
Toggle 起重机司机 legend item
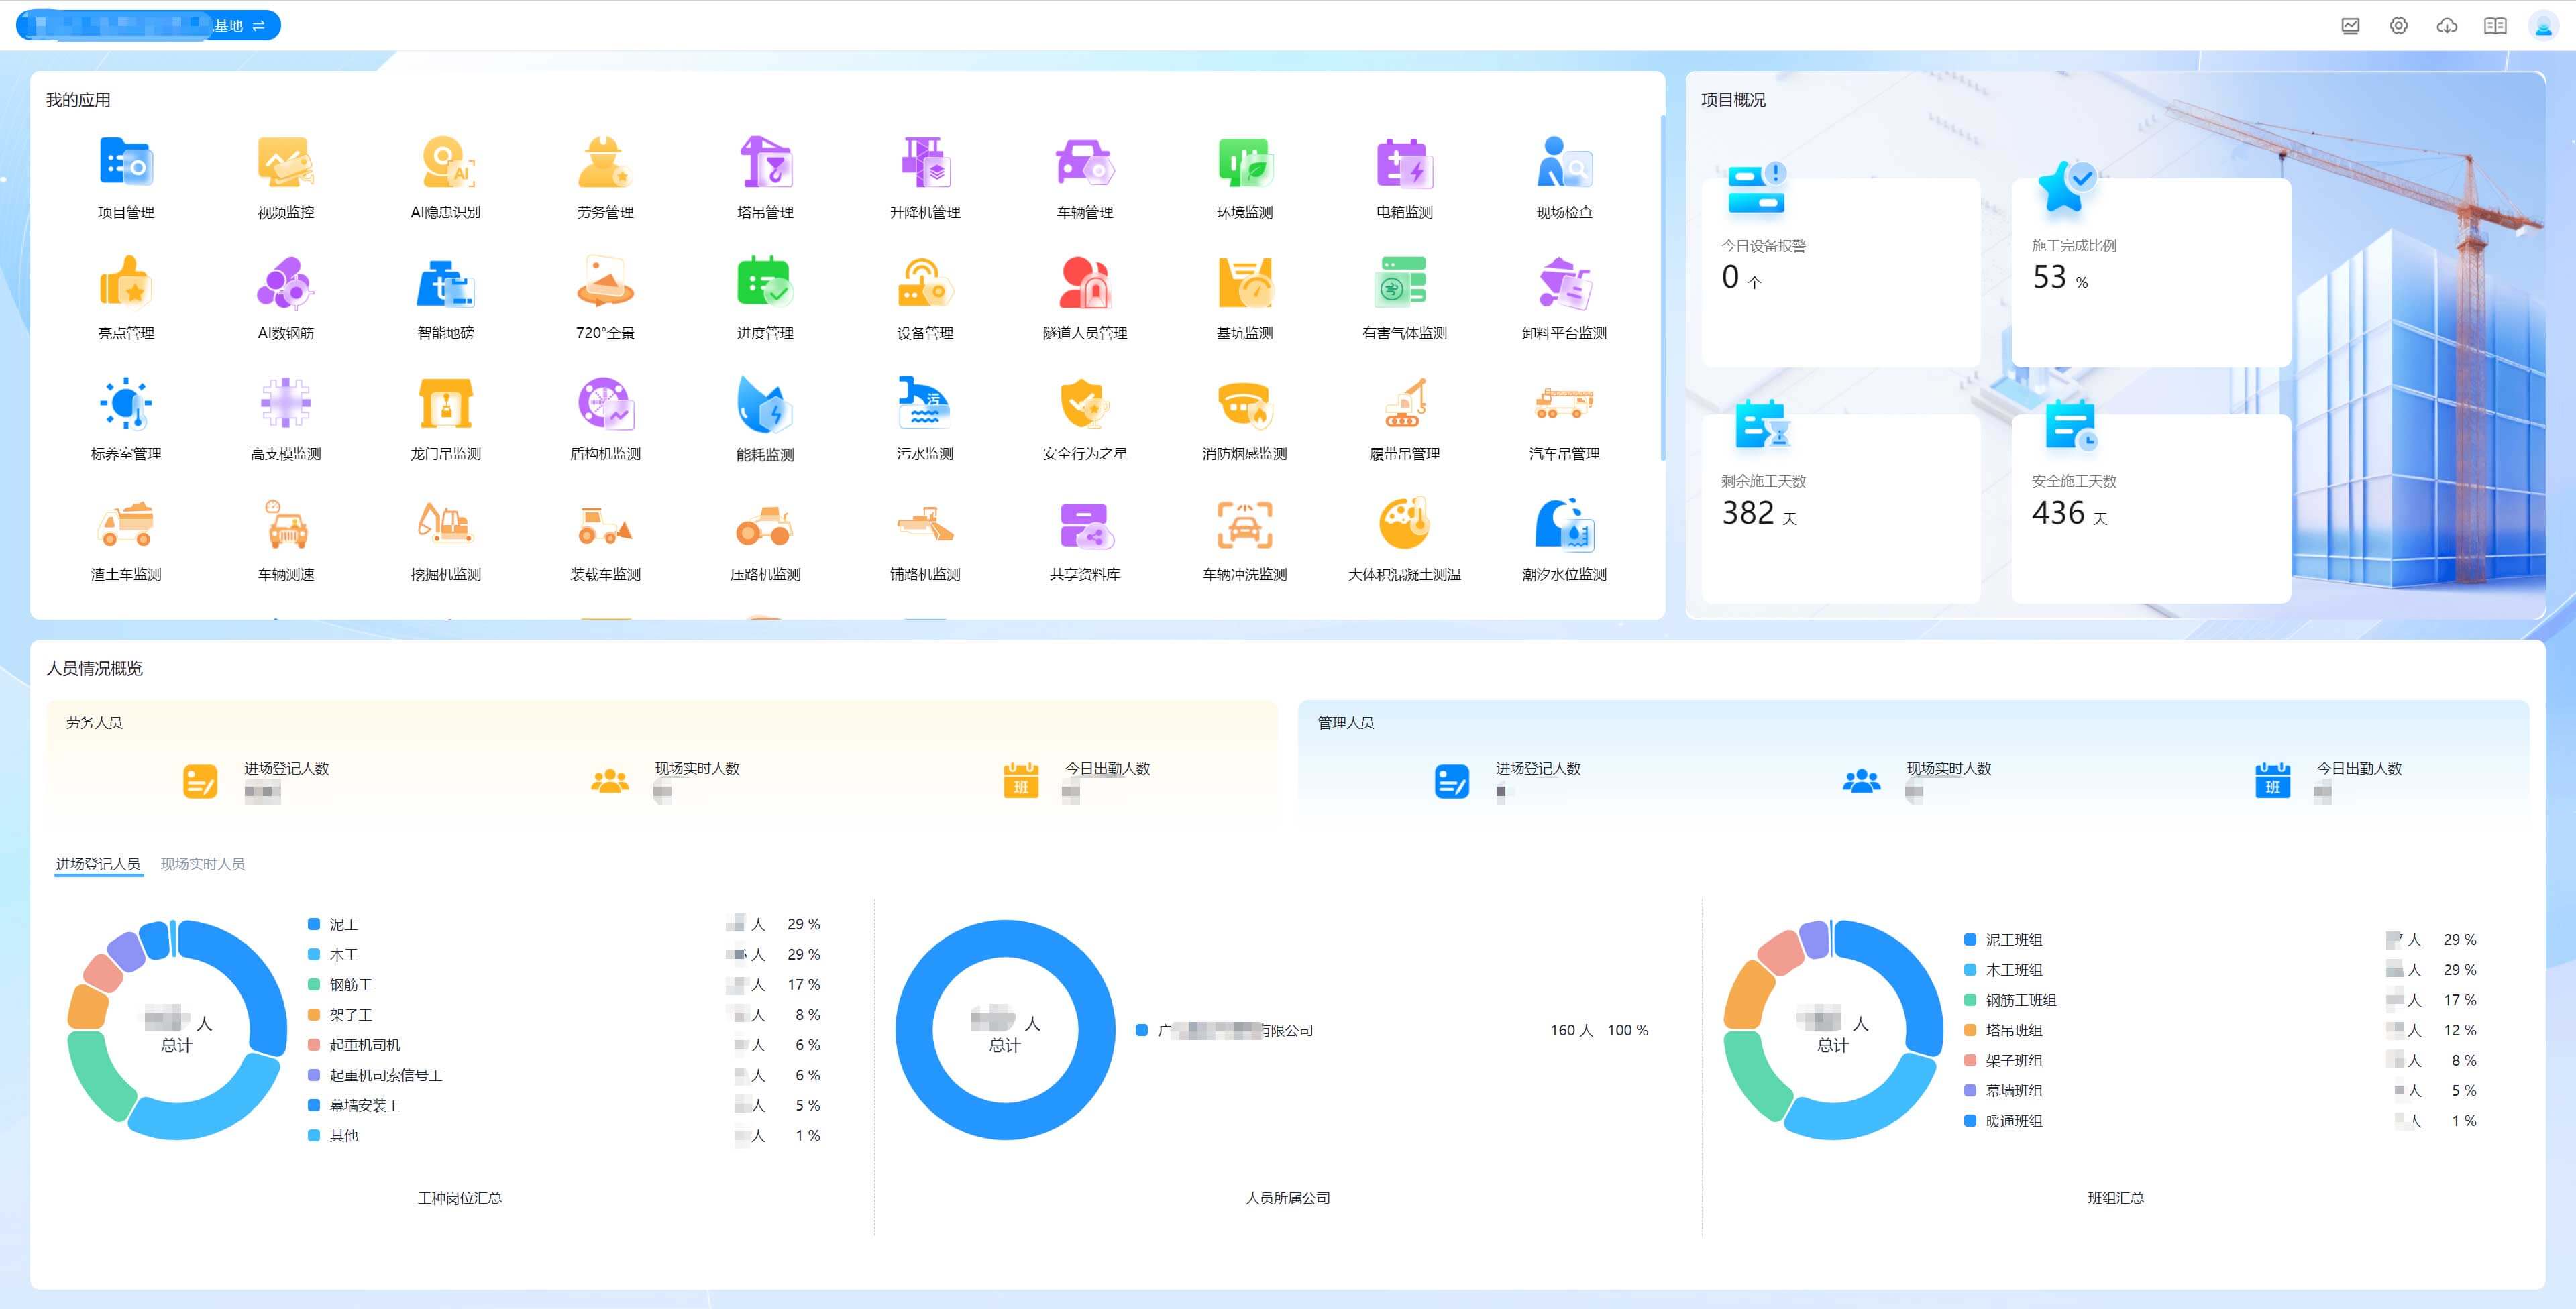[x=364, y=1045]
